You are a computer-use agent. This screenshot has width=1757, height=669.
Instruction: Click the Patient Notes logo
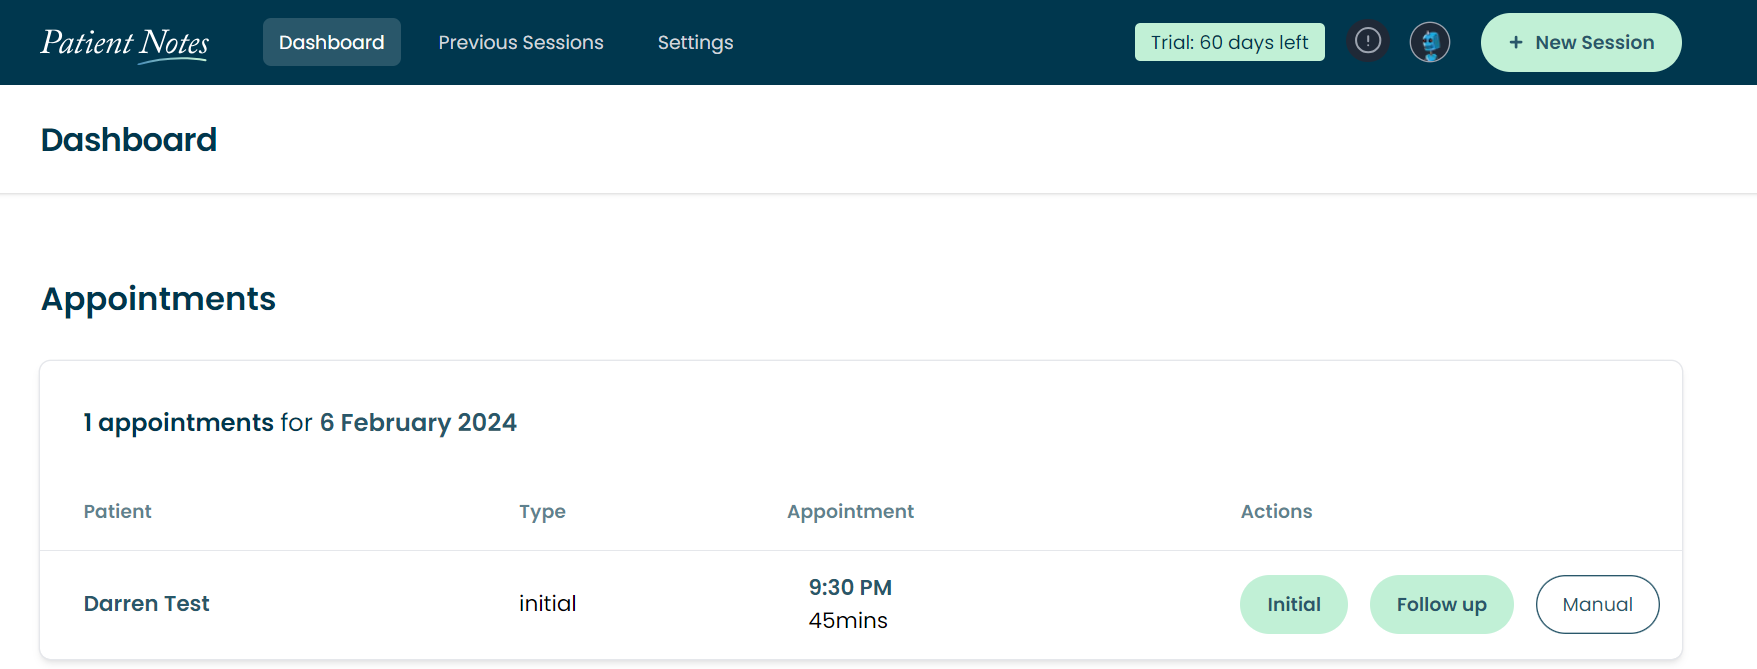click(125, 43)
